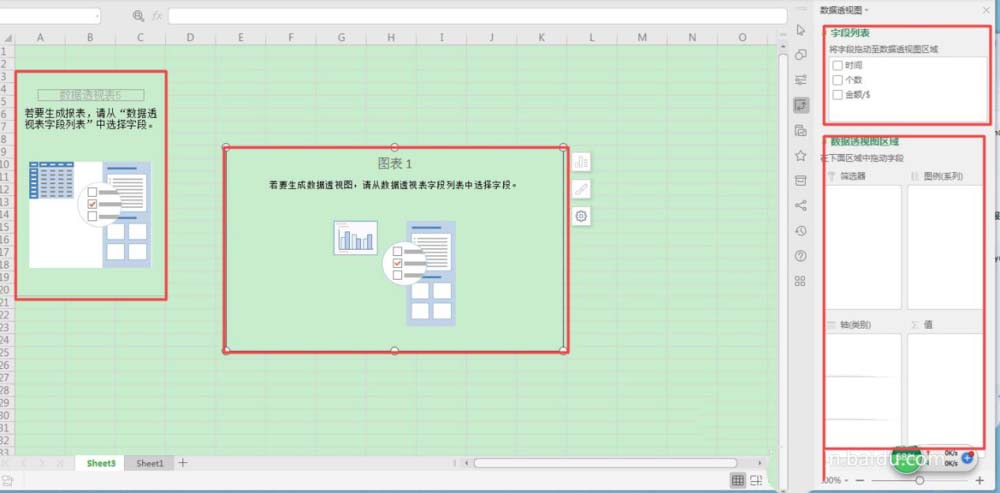Select the arrow pointer tool in sidebar

coord(800,30)
